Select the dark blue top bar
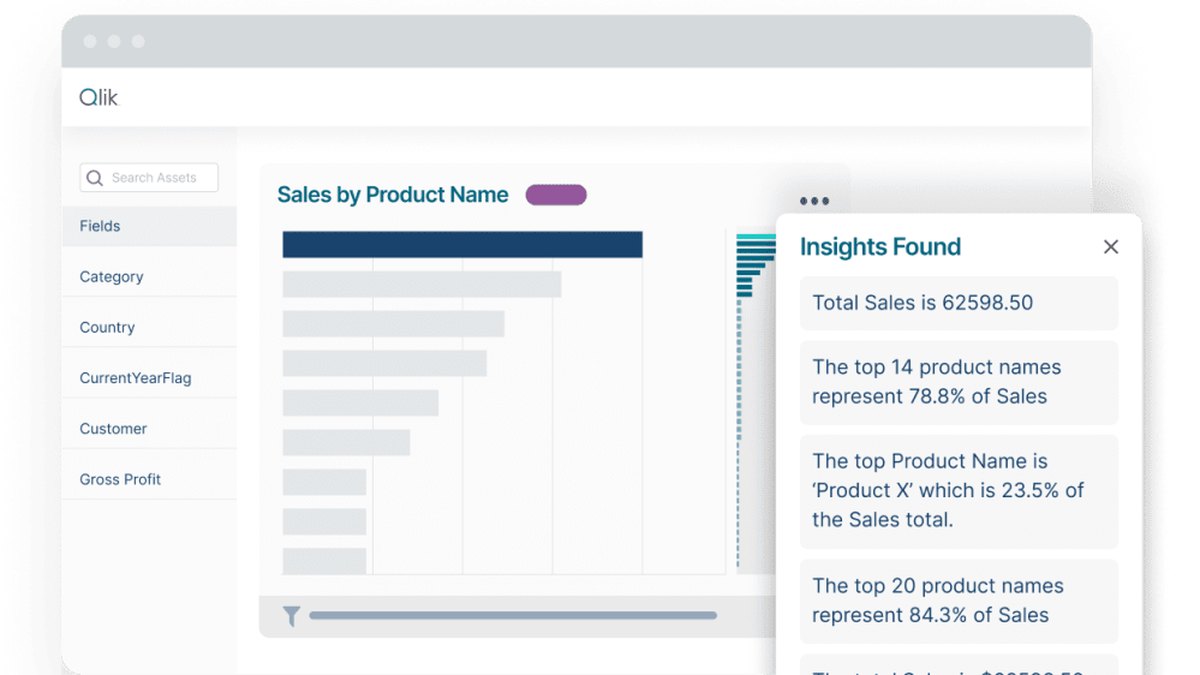The image size is (1200, 675). coord(462,245)
